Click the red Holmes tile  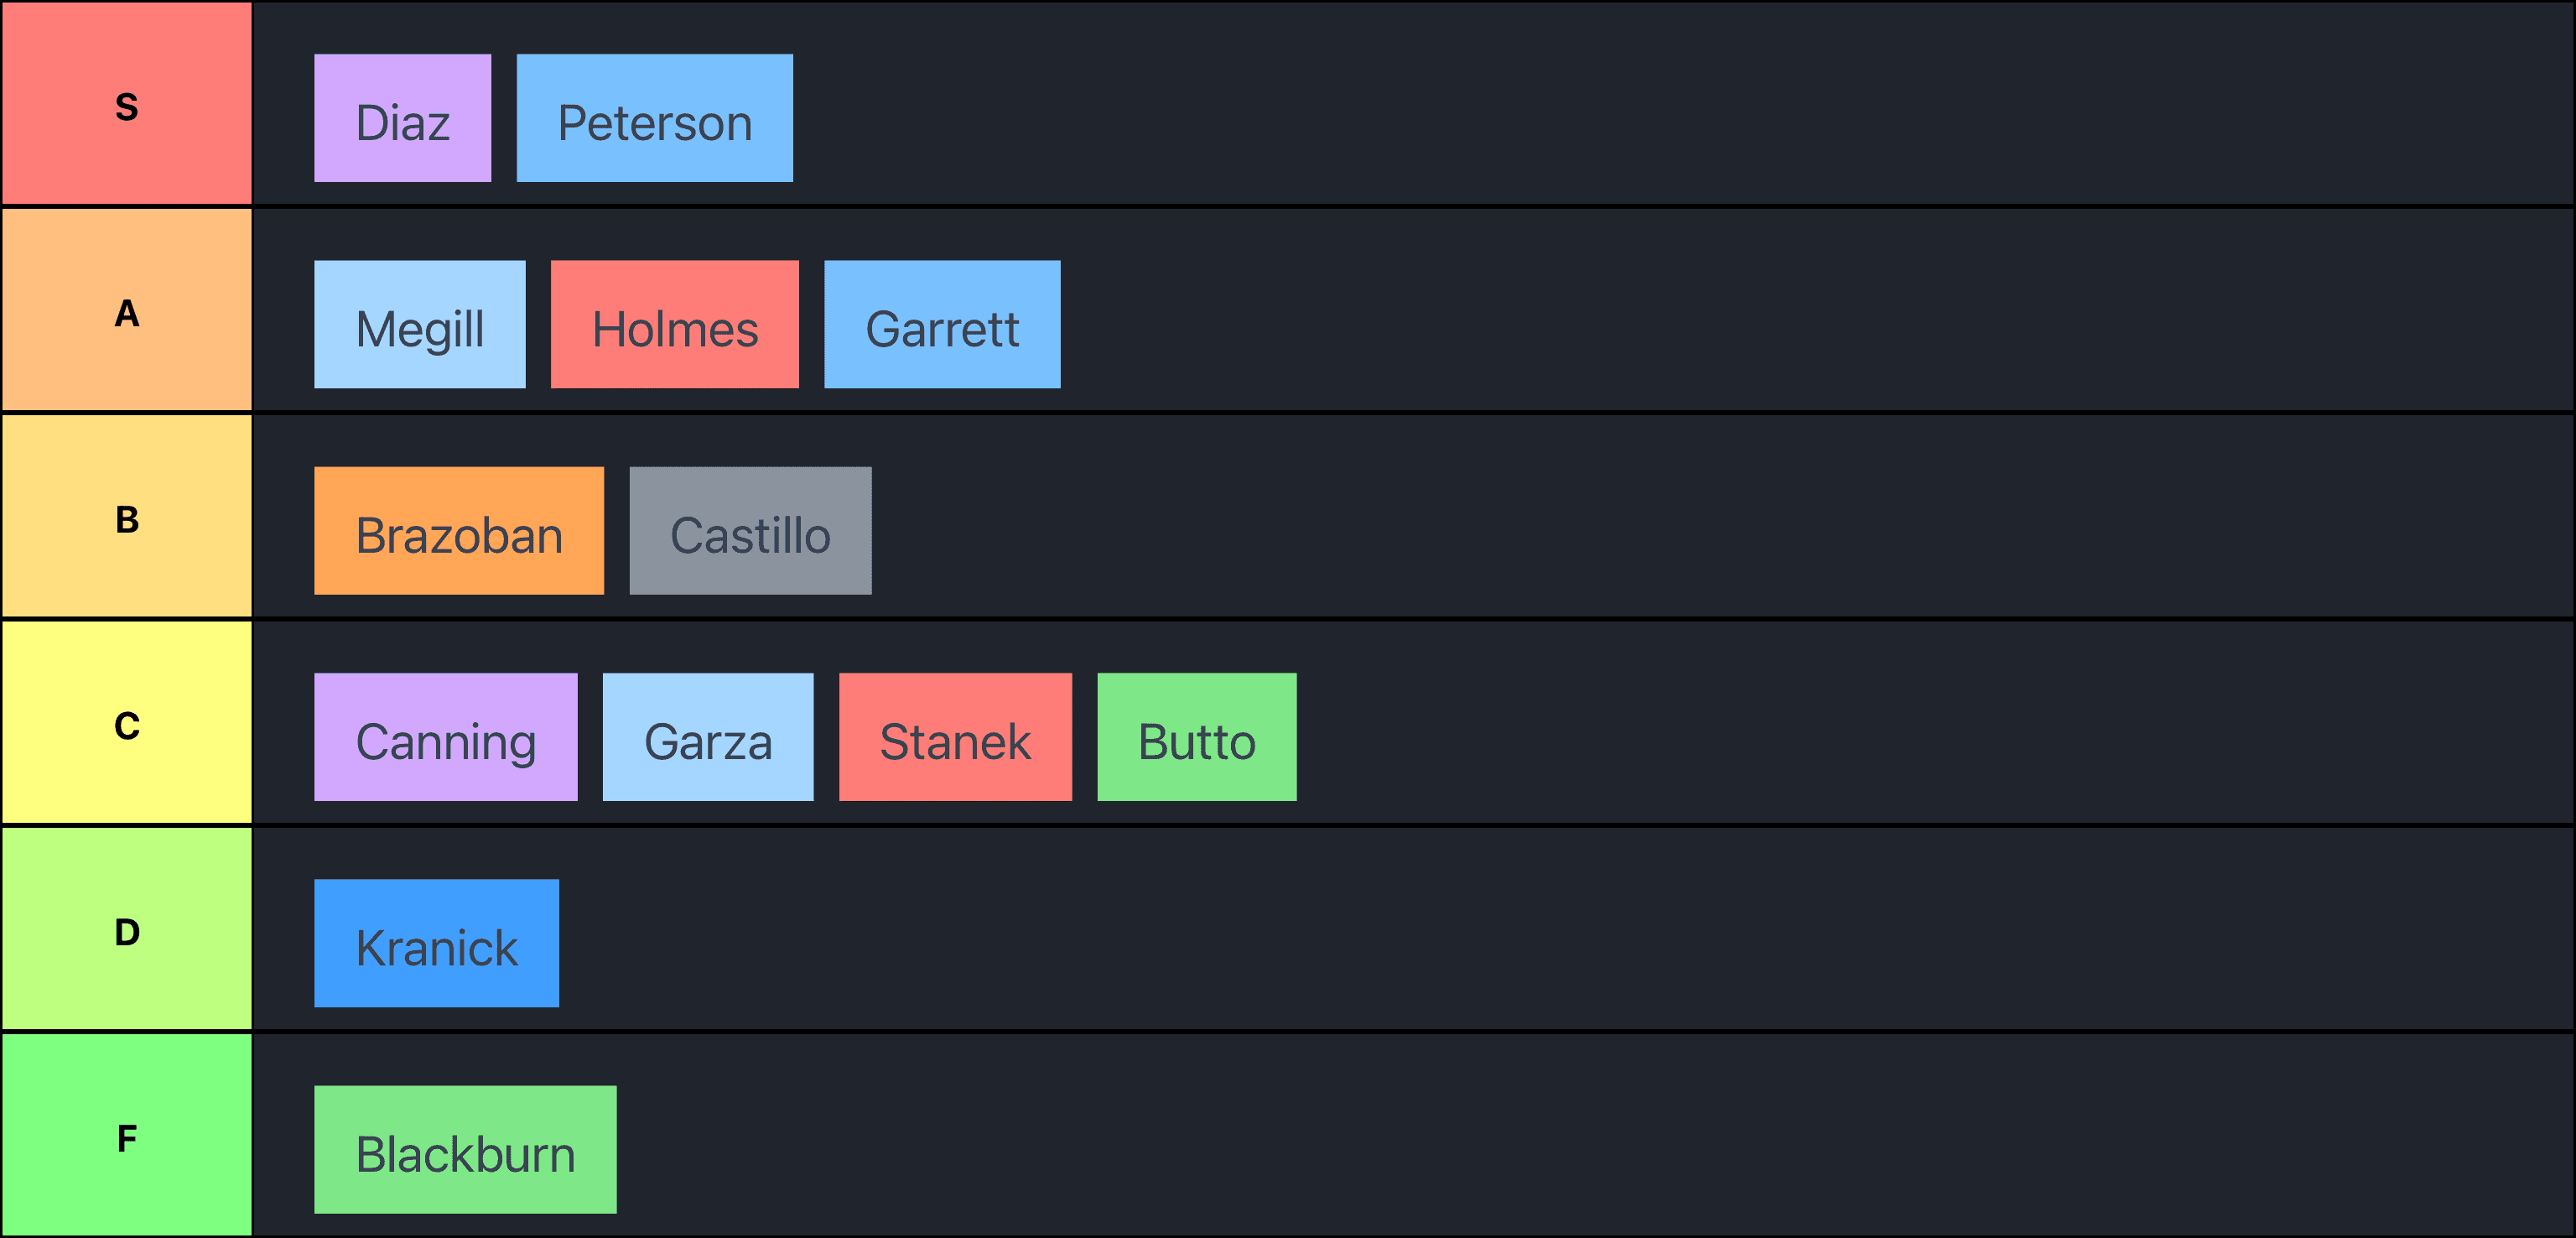tap(674, 324)
